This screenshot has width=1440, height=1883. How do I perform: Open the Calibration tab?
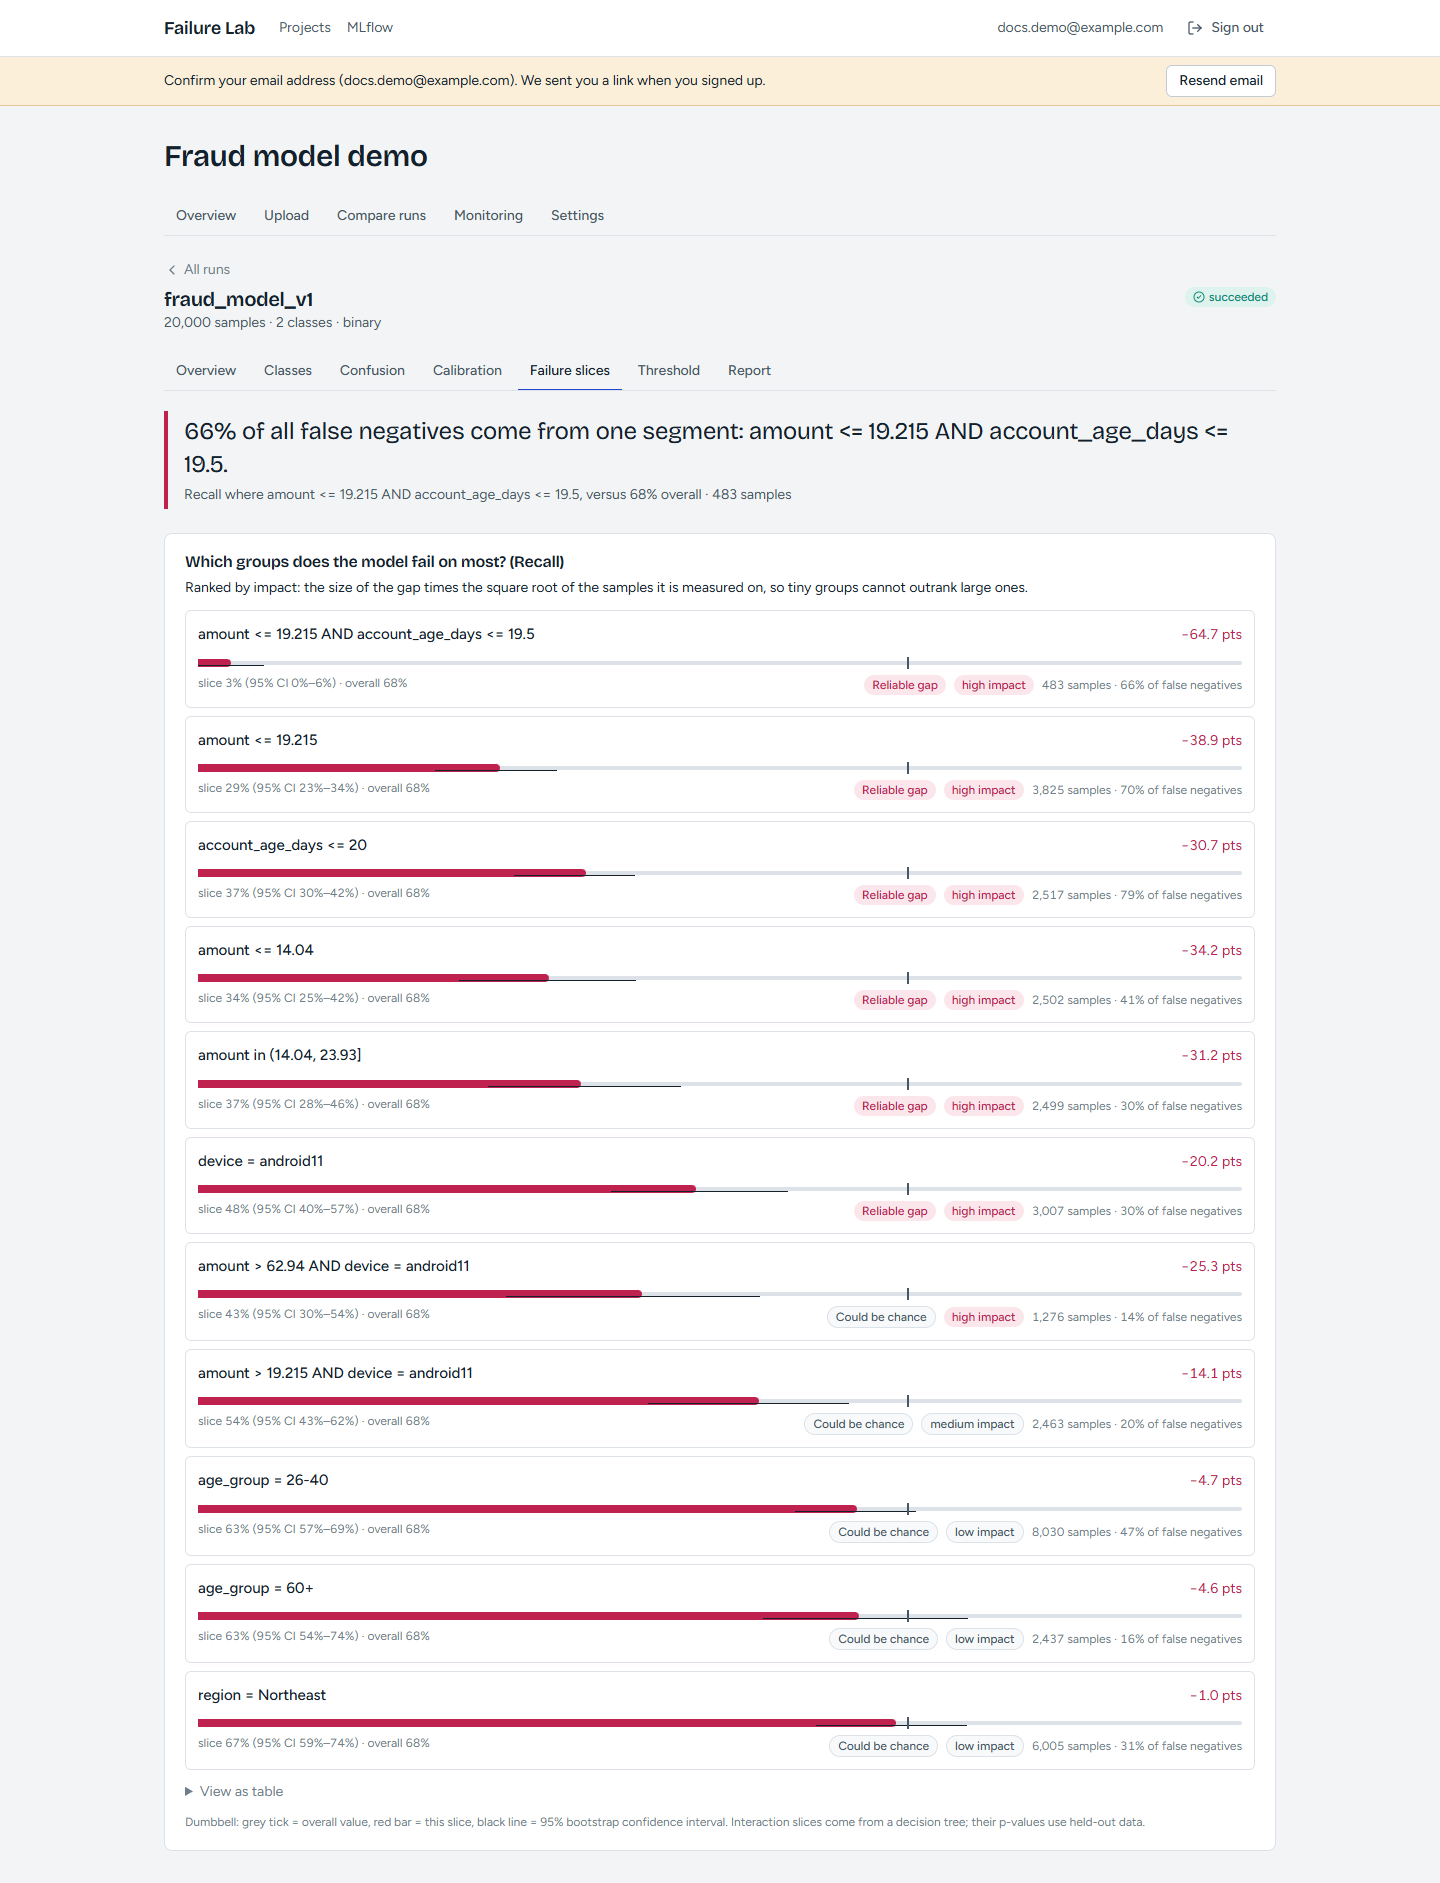(467, 371)
